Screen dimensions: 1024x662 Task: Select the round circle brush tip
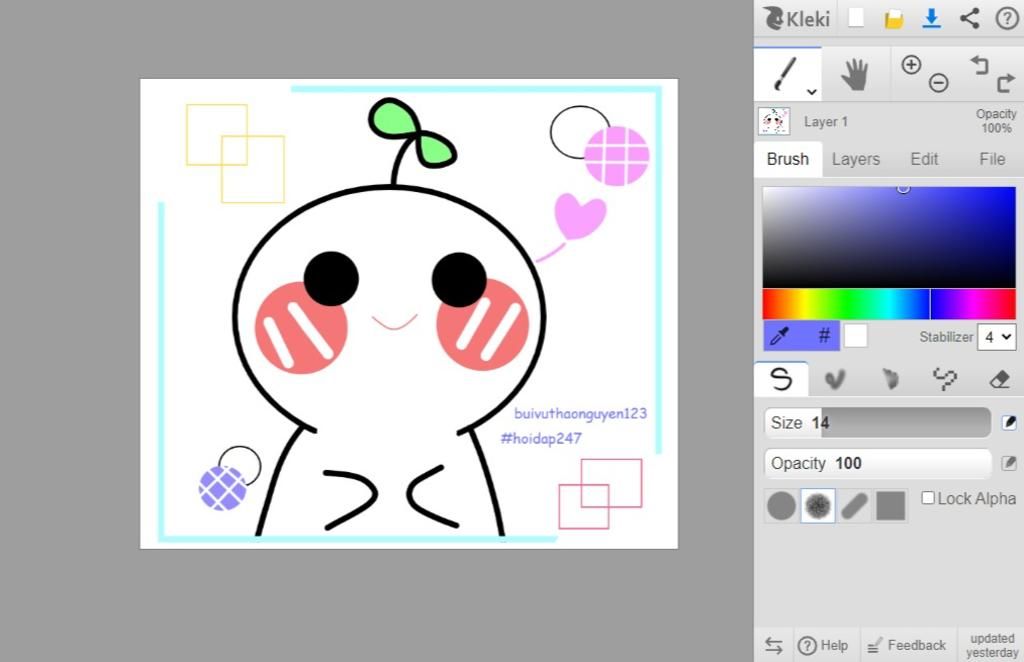[x=782, y=505]
